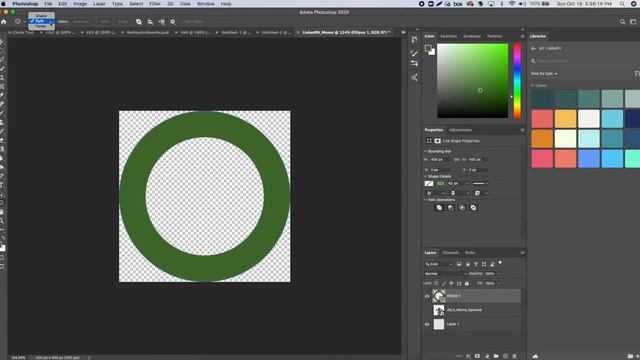640x360 pixels.
Task: Open Spotlight search in macOS menu bar
Action: 622,4
